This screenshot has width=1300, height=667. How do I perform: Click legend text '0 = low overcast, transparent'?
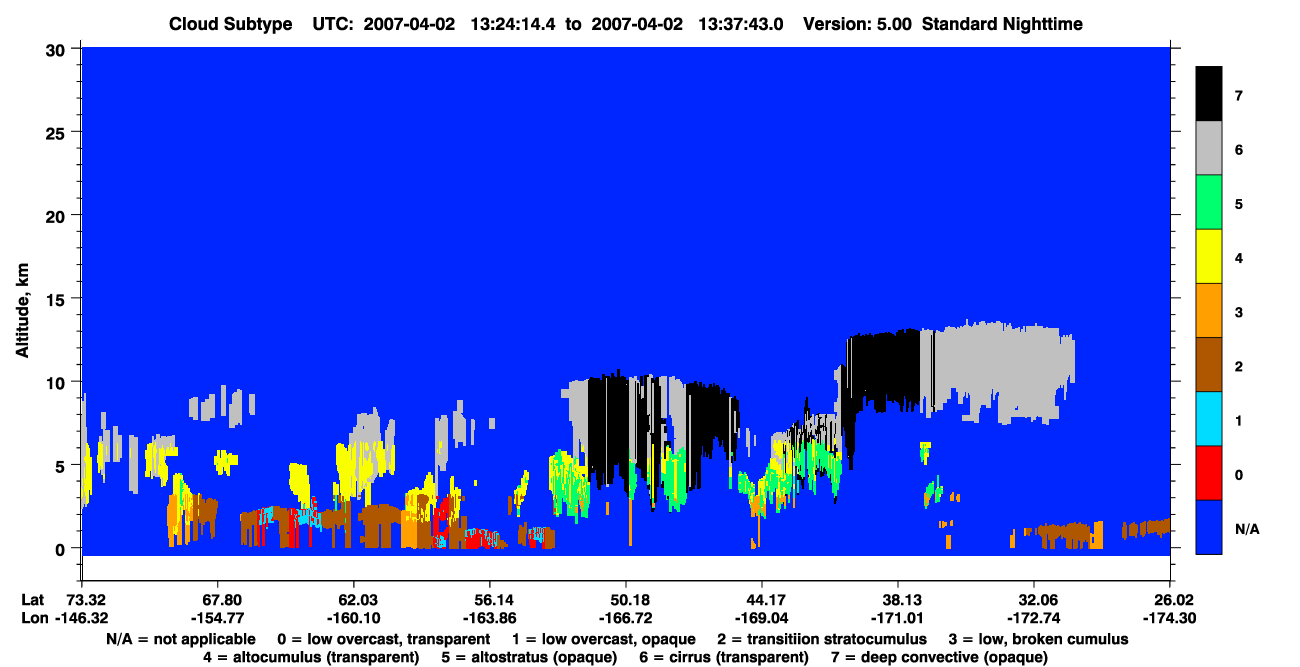[x=383, y=638]
